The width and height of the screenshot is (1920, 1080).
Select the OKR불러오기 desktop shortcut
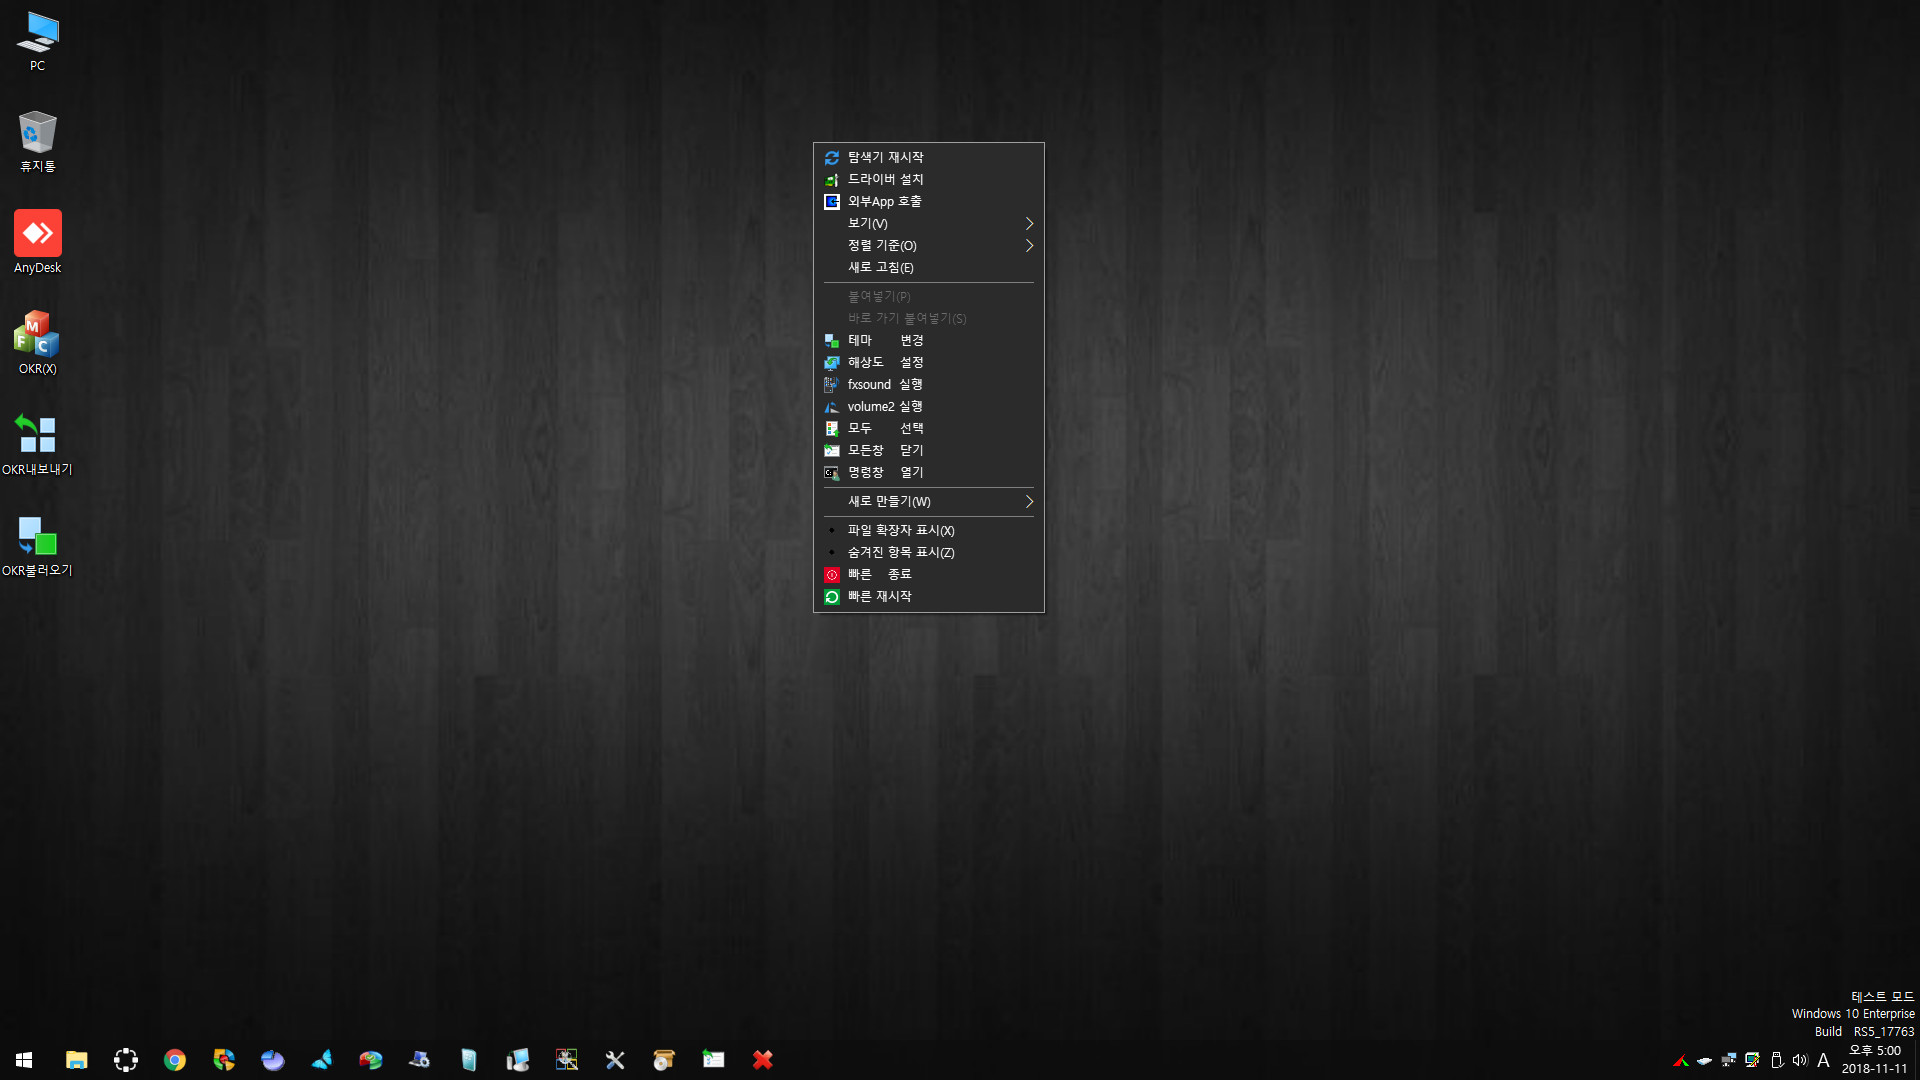(x=37, y=545)
